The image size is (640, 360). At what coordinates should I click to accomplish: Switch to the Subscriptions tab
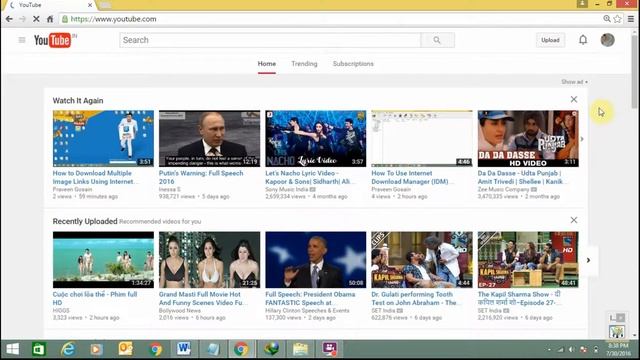click(353, 64)
